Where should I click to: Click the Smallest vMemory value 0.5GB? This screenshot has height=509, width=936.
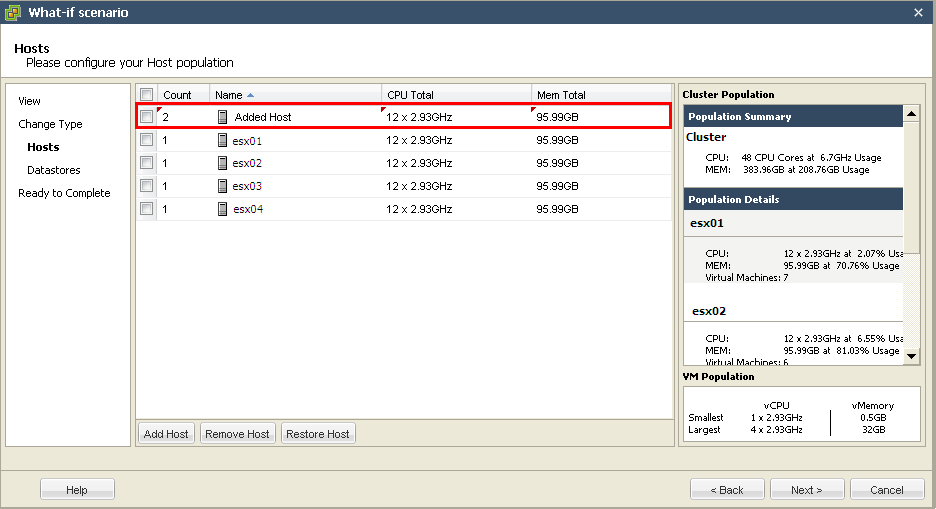click(873, 418)
